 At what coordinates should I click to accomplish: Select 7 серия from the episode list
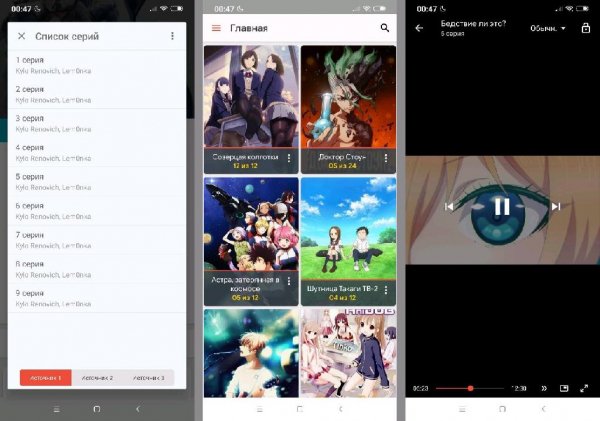pos(97,240)
